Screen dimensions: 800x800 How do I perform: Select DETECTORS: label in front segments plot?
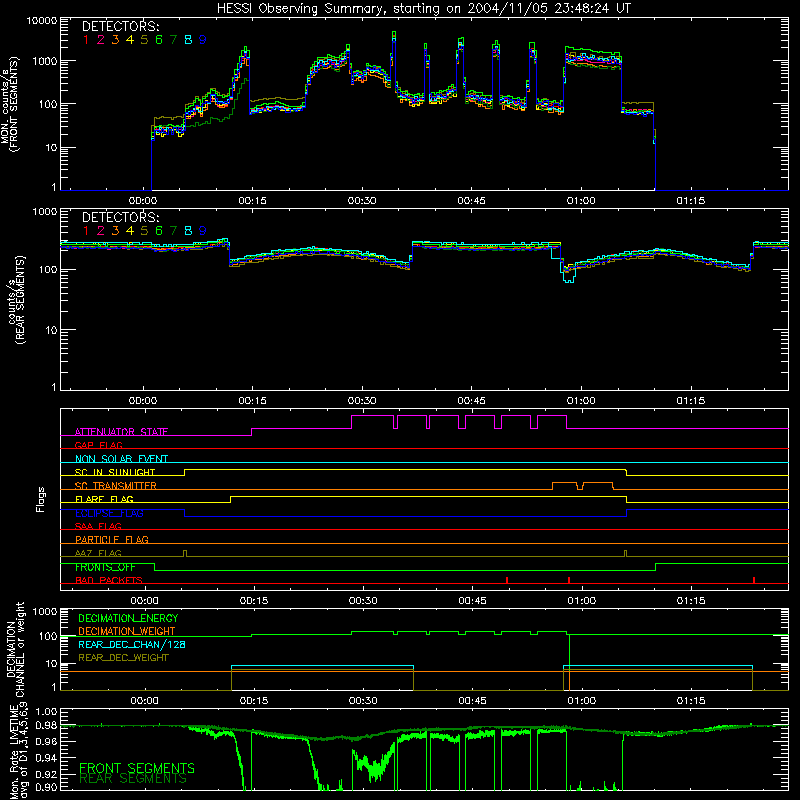tap(120, 26)
